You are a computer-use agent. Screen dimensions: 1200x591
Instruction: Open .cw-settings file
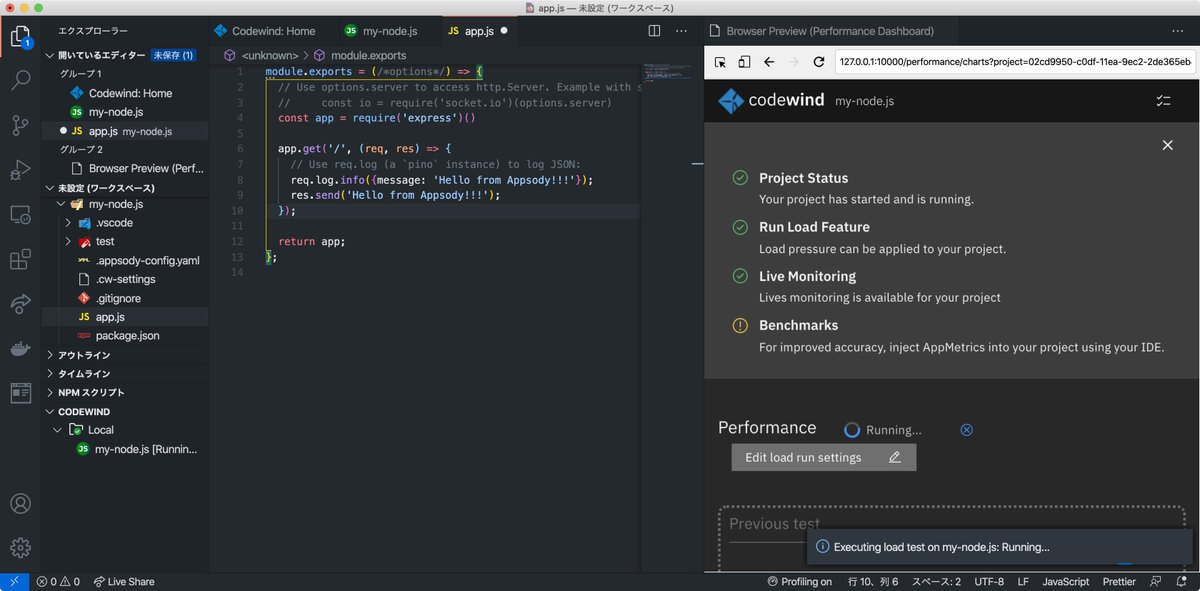(125, 279)
